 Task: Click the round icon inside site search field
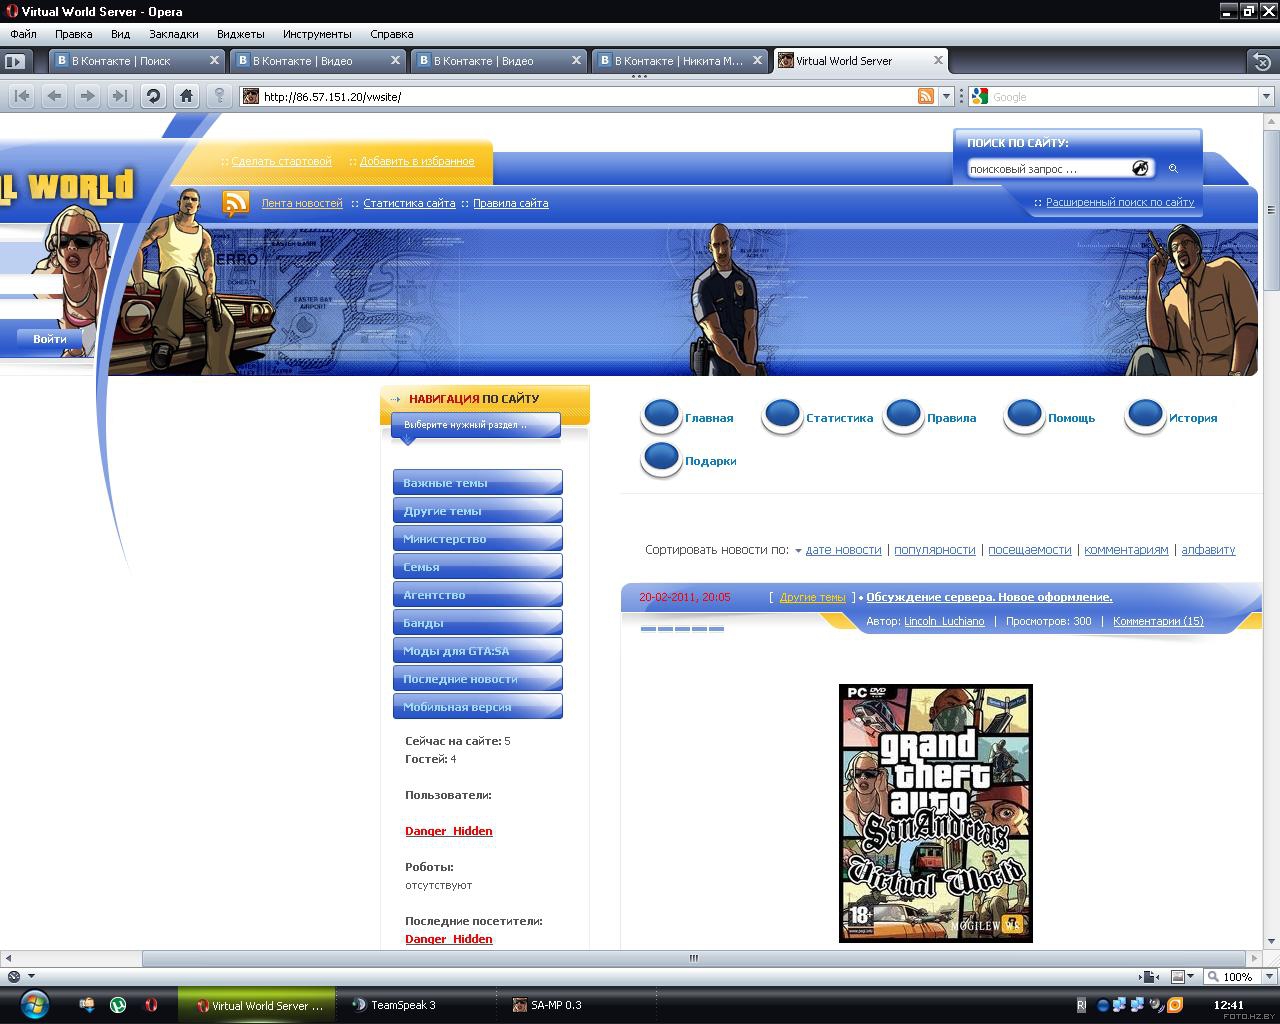click(1140, 168)
